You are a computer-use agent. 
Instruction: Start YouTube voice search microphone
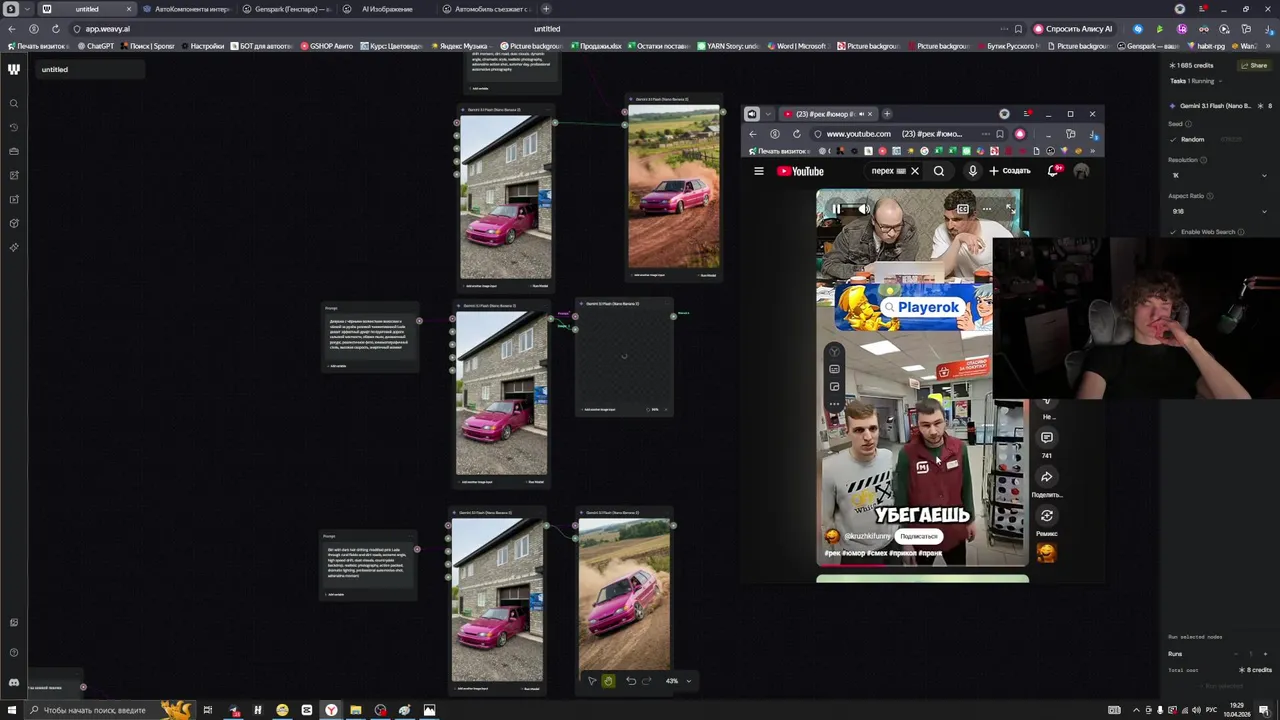(973, 171)
